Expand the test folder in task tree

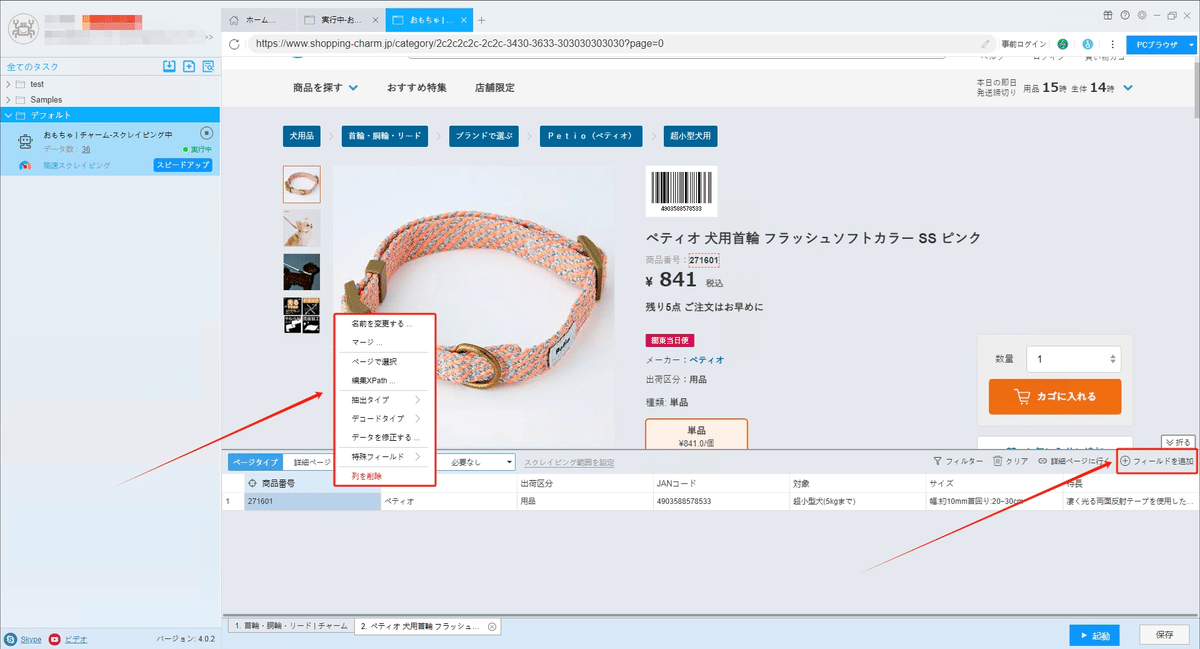(8, 84)
